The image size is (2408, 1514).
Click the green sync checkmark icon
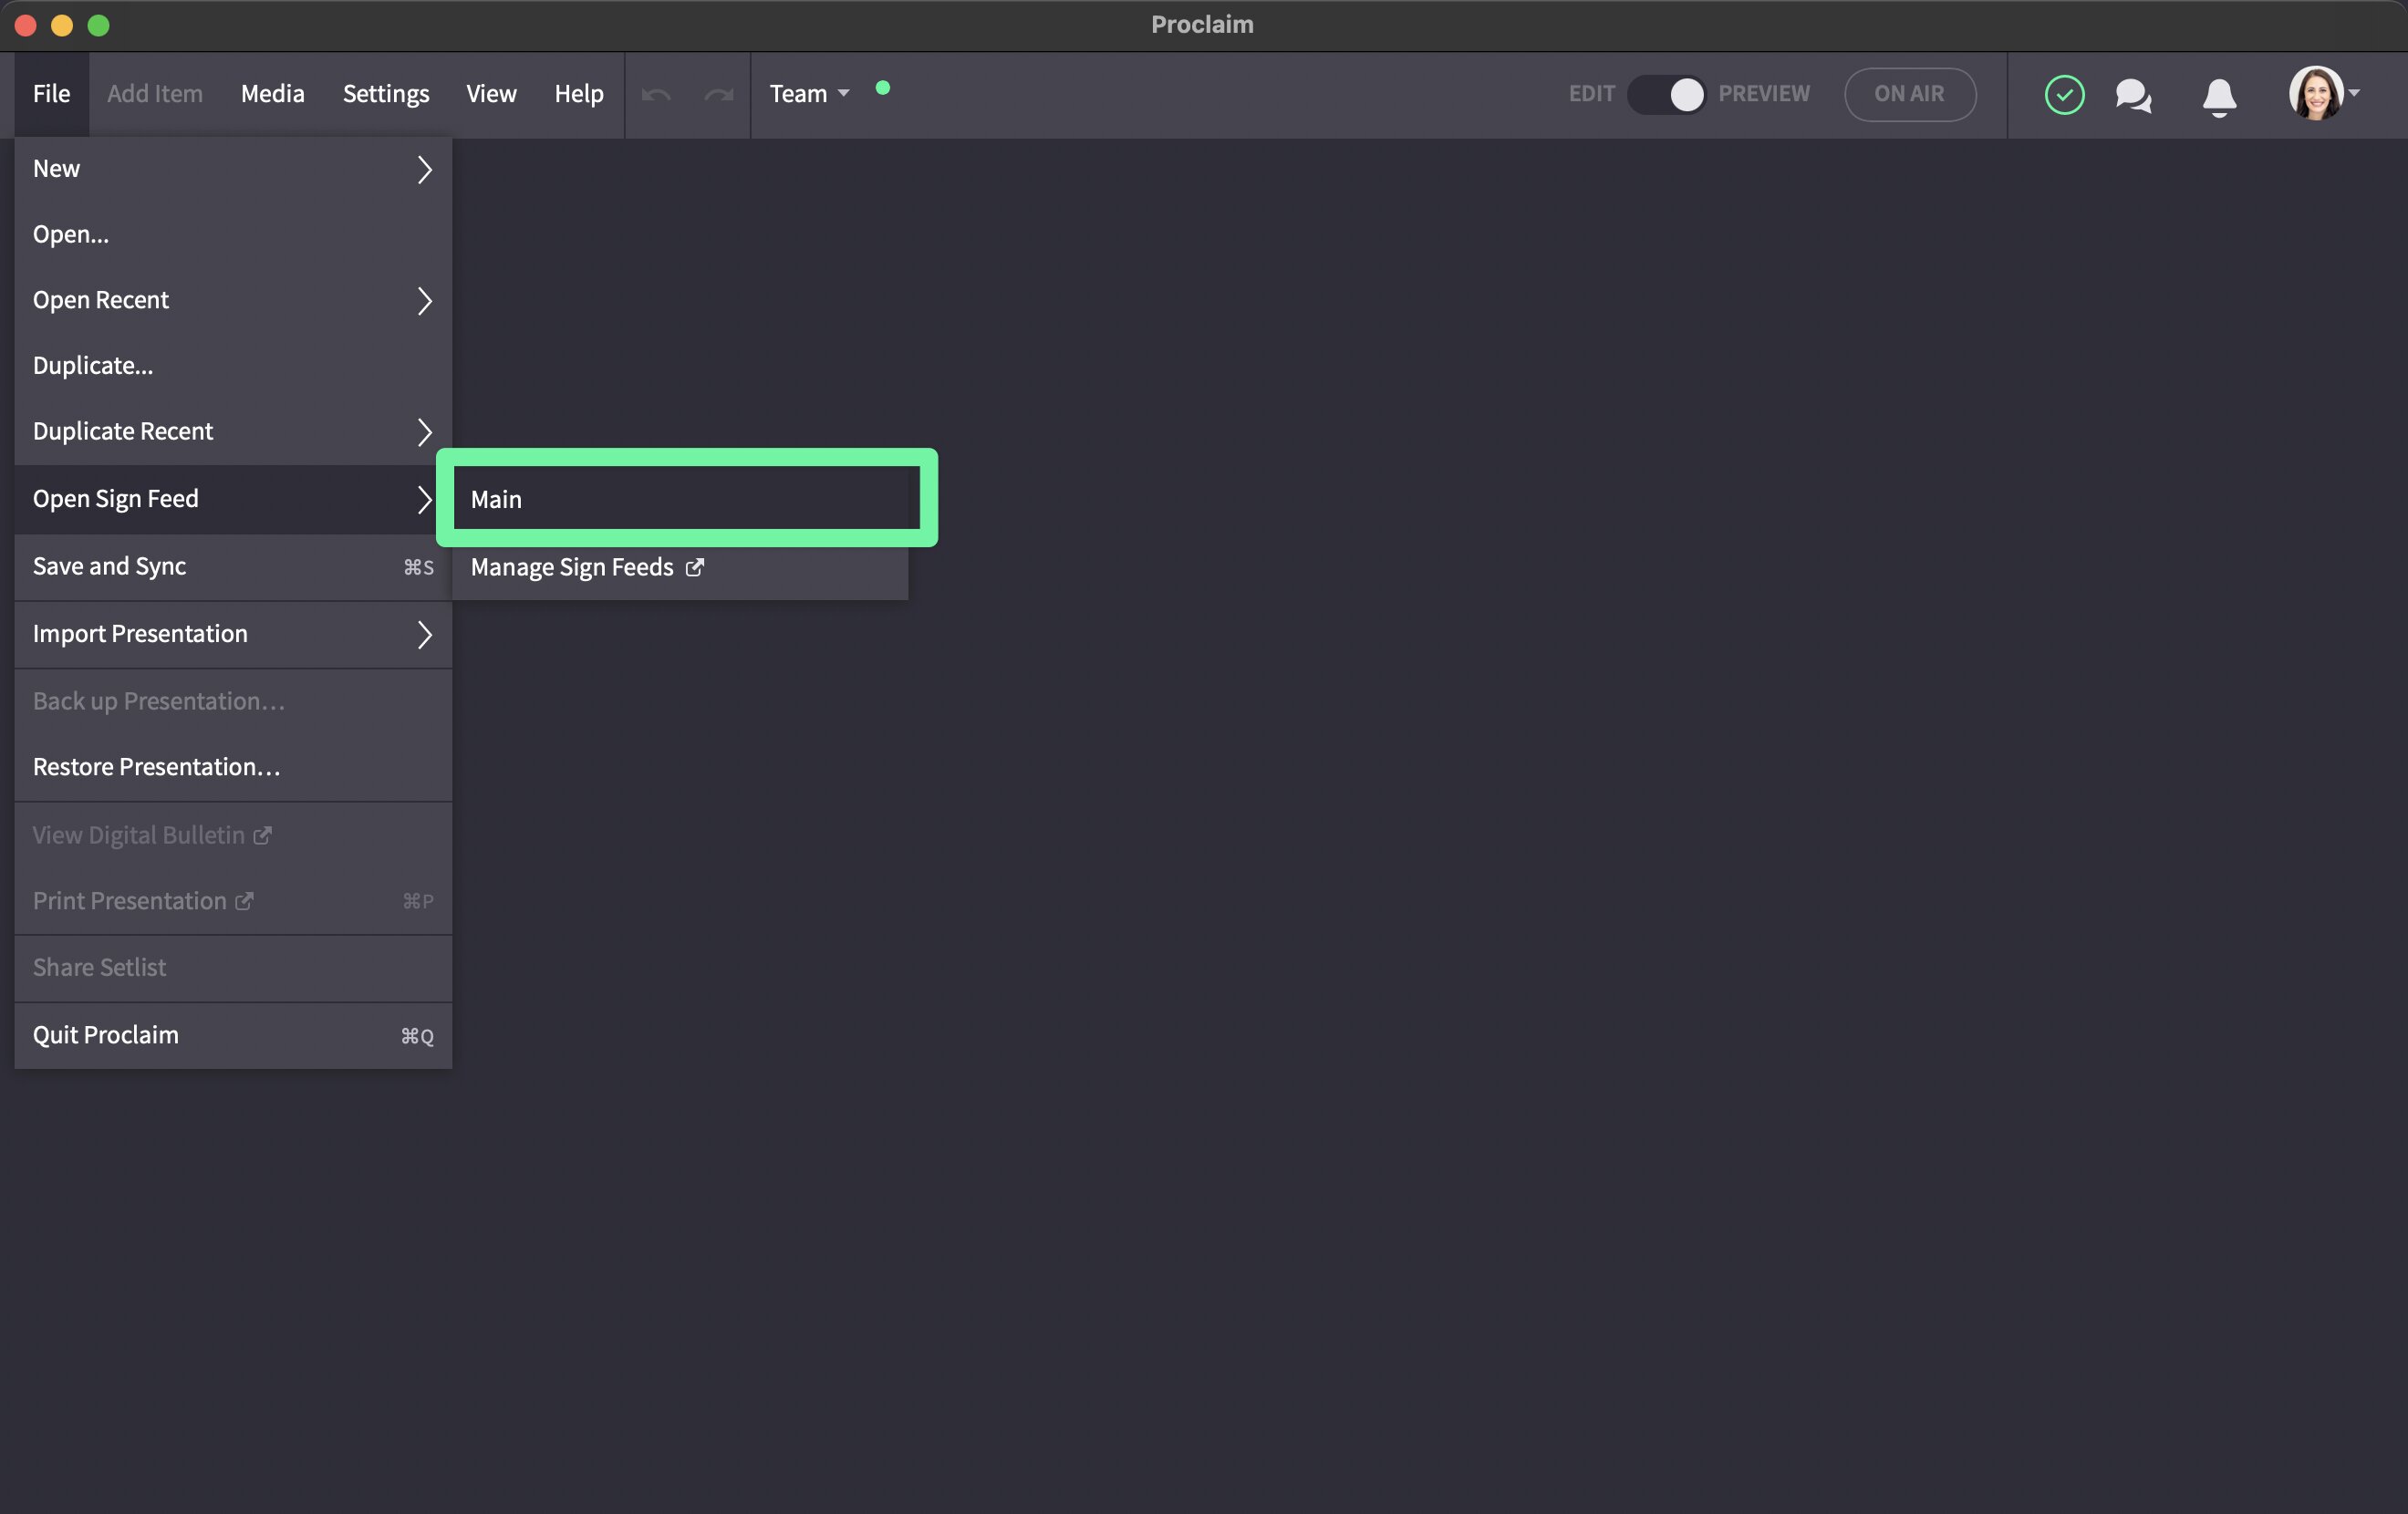[2064, 94]
